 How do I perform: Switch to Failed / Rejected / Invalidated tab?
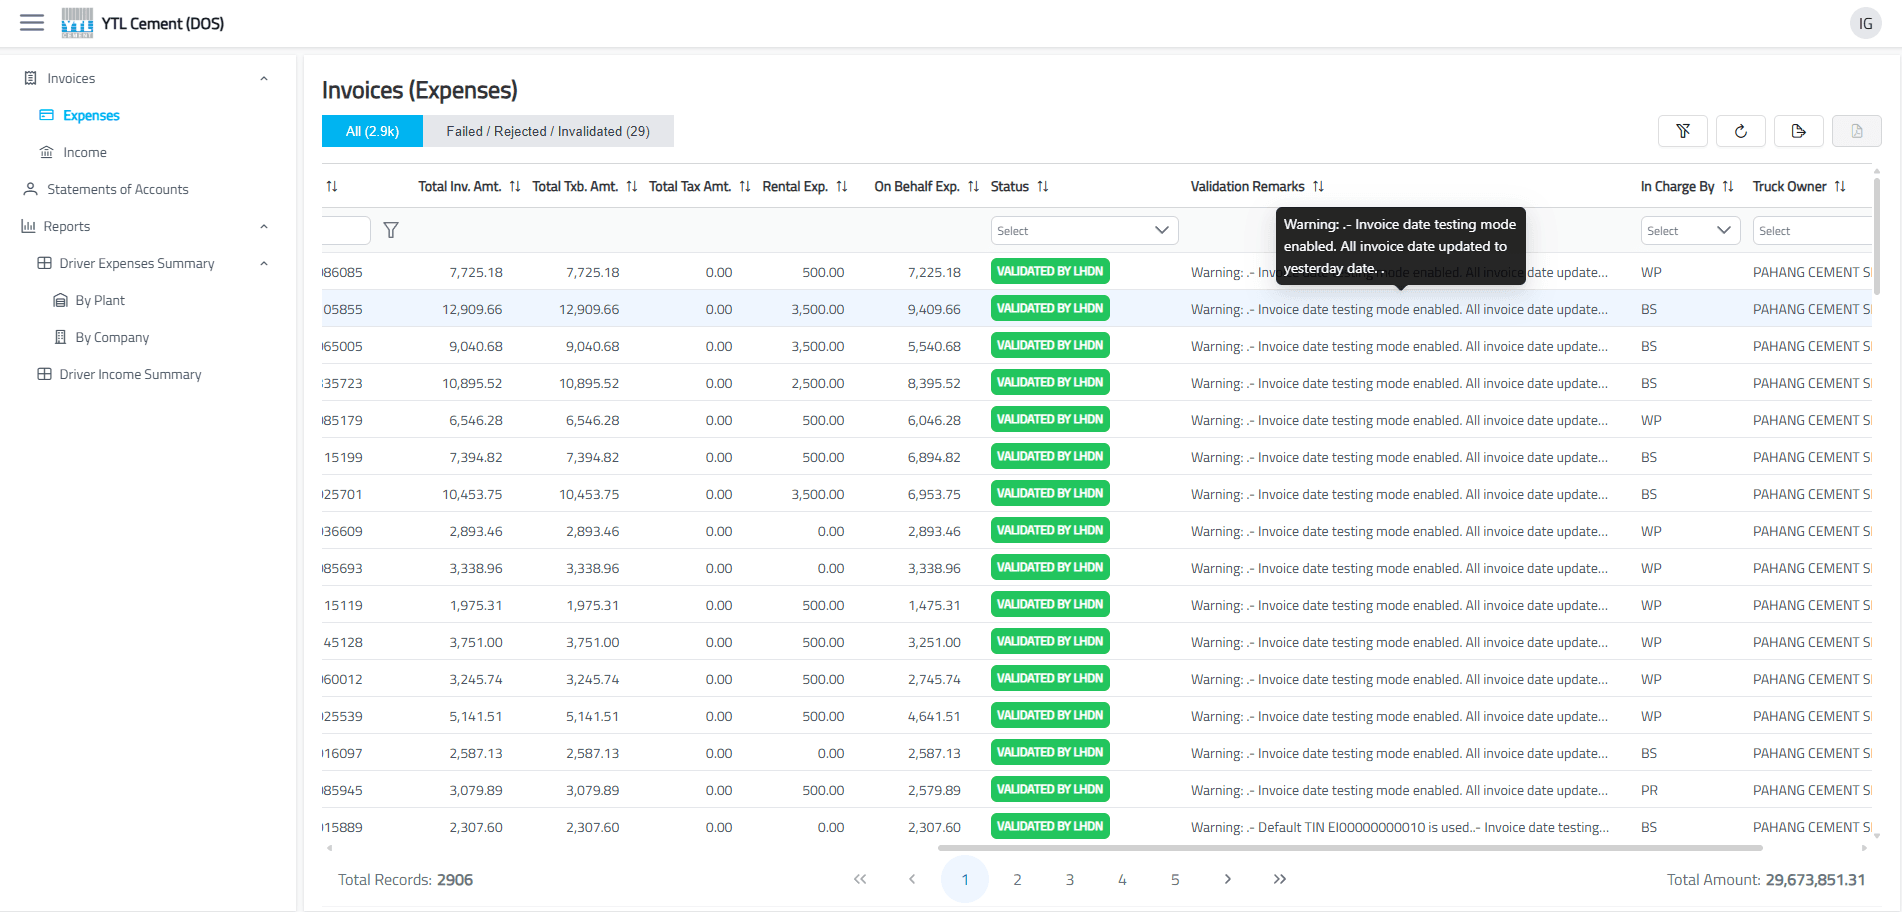coord(548,131)
